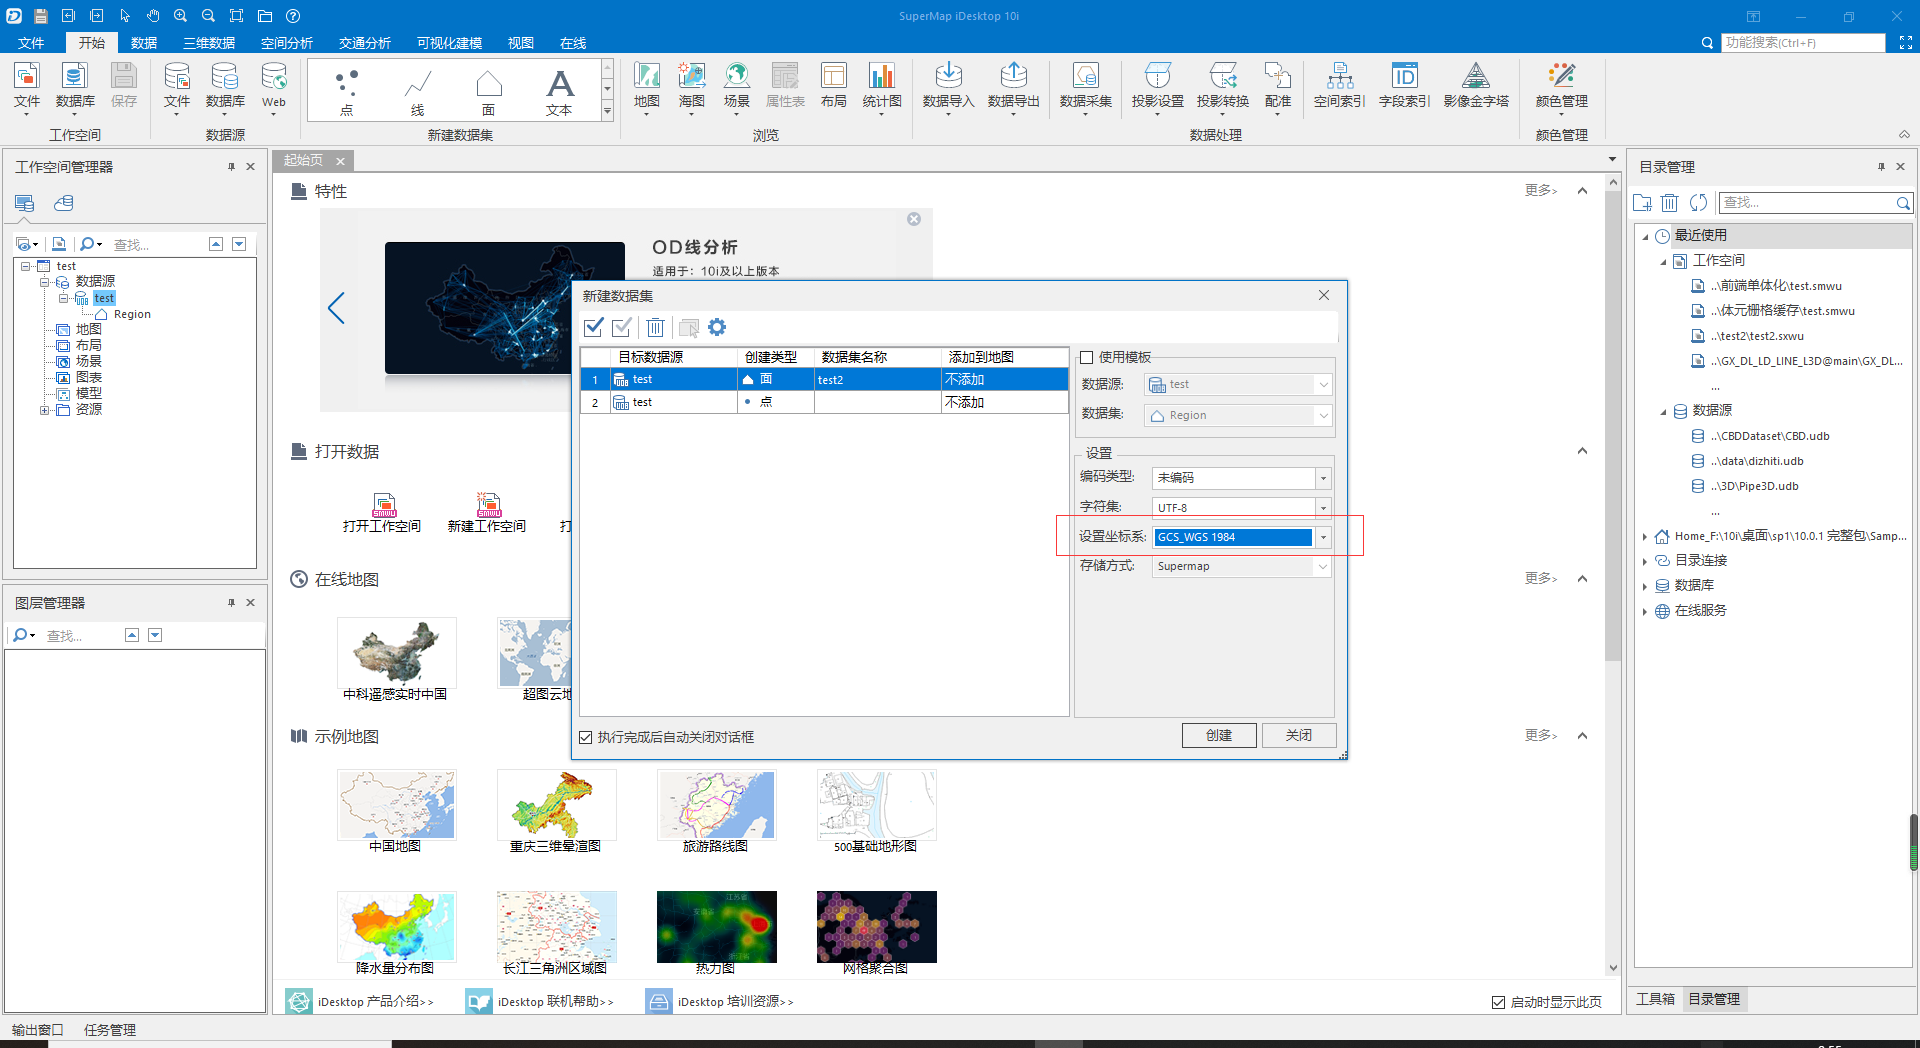The width and height of the screenshot is (1920, 1048).
Task: Enable the 使用模板 checkbox
Action: pos(1086,357)
